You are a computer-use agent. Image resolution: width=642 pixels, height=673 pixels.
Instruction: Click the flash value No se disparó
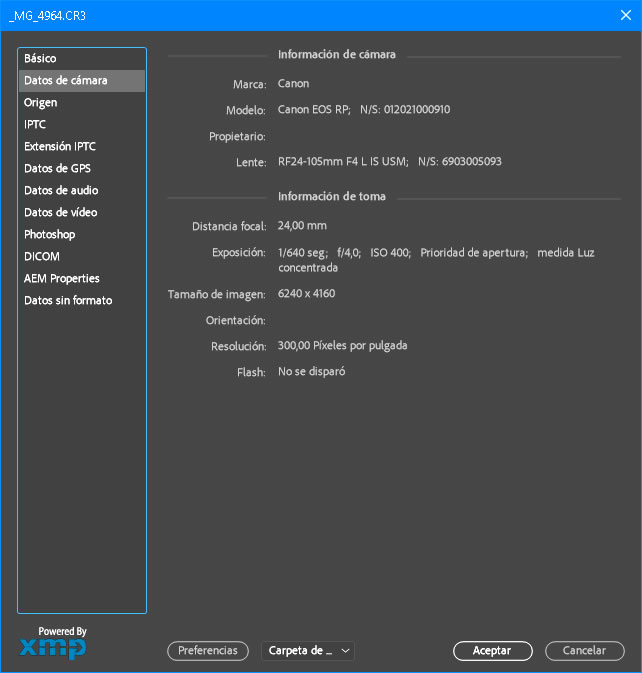pos(312,371)
